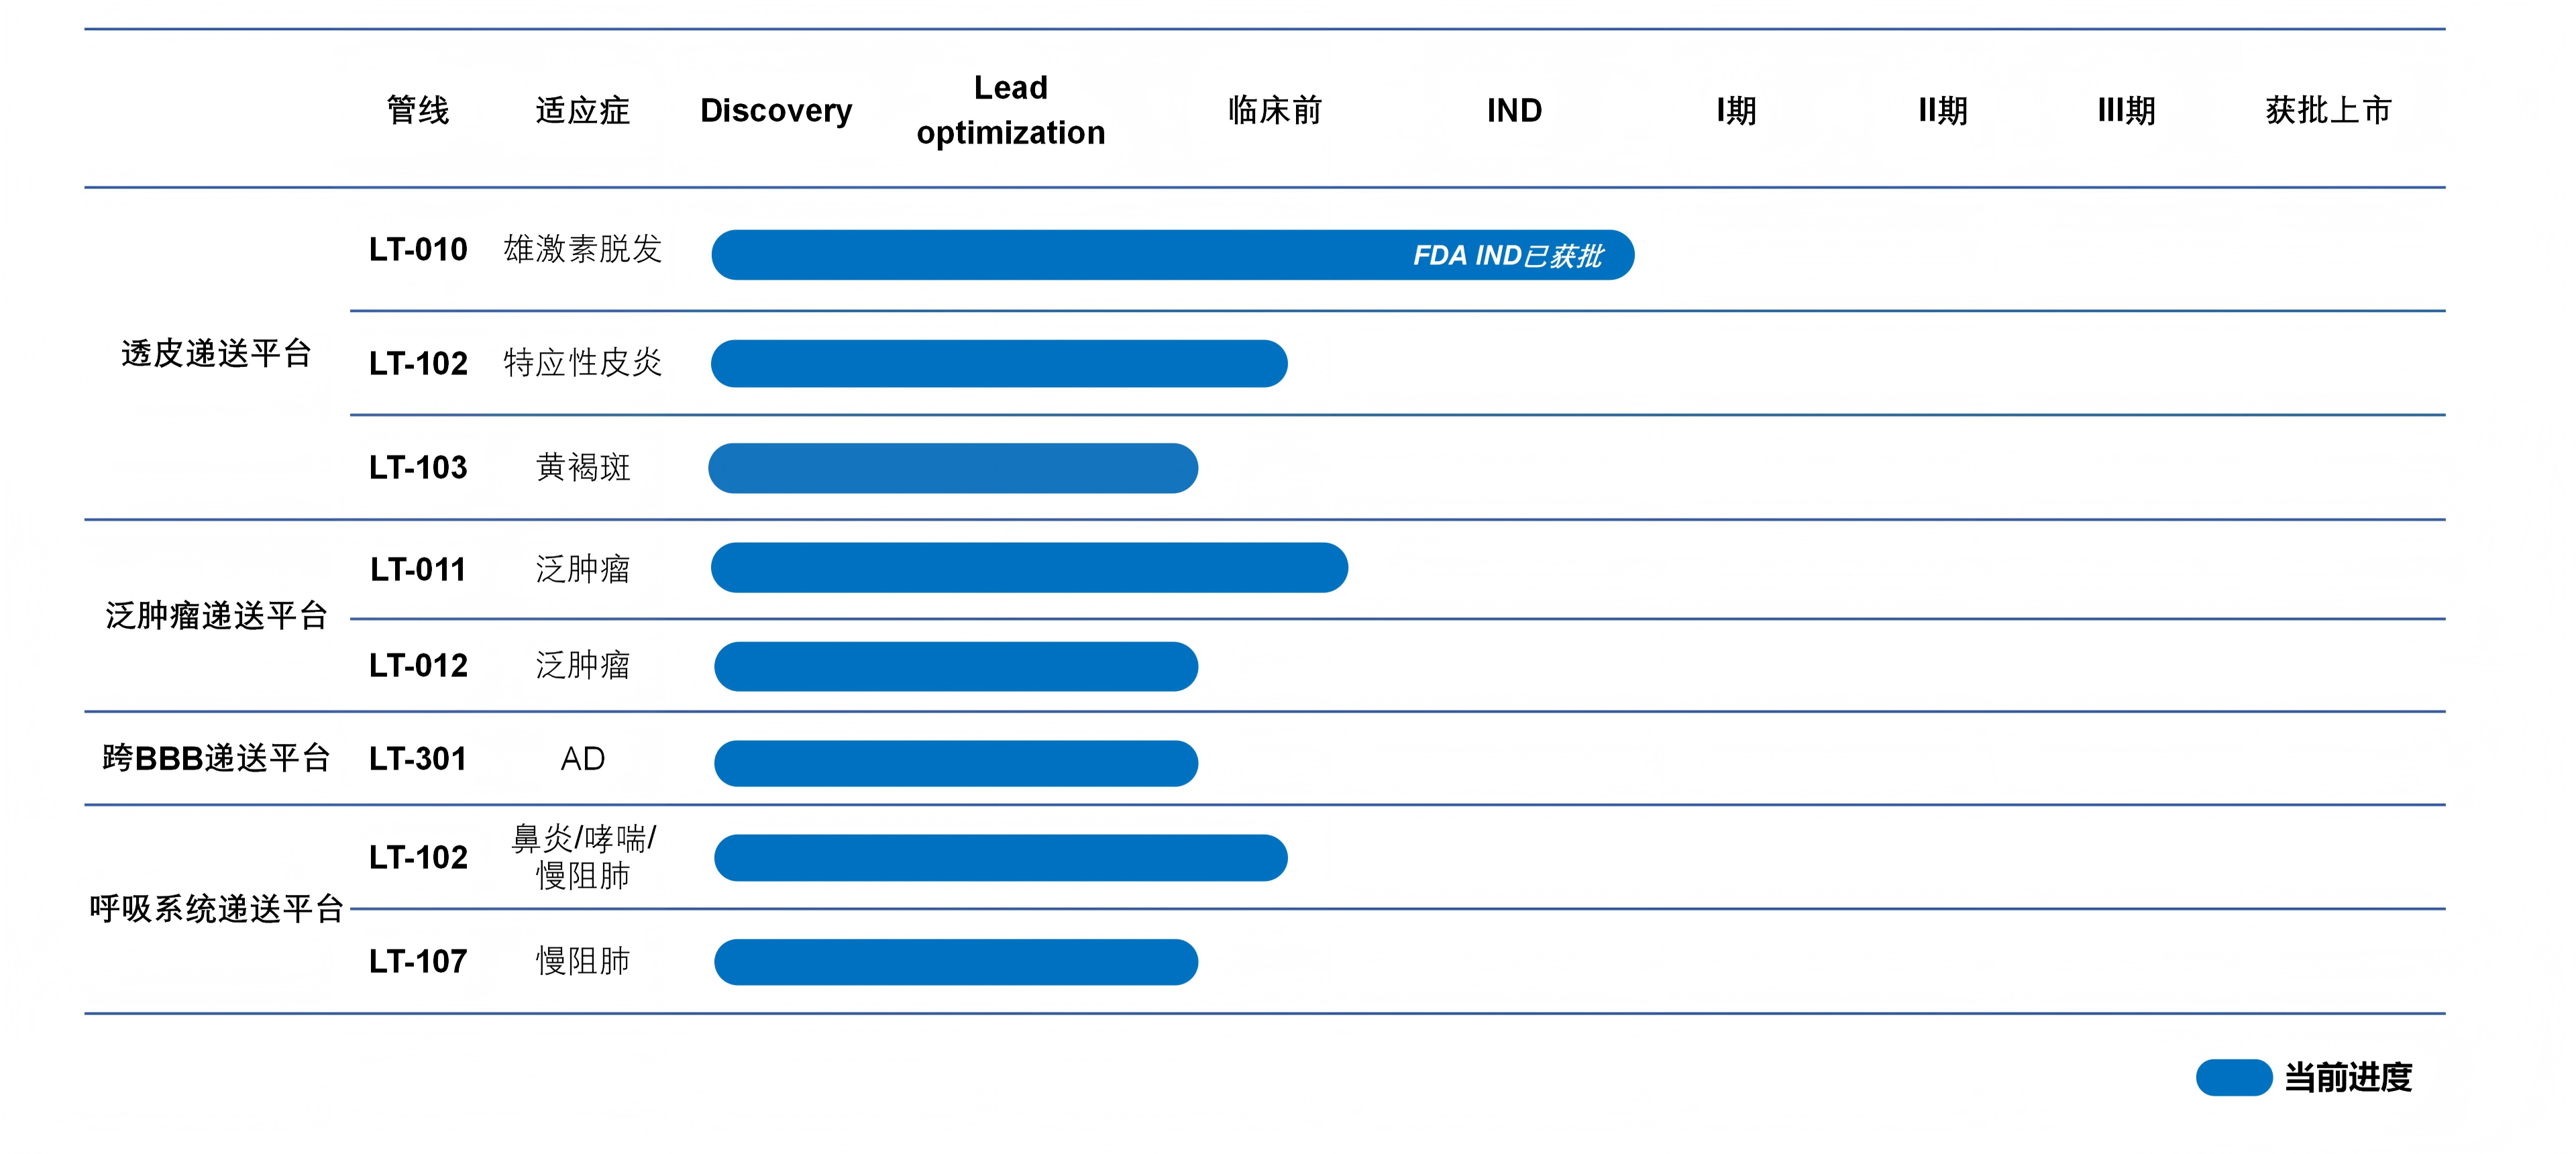Select 泛肿瘤 in the LT-011 row
The width and height of the screenshot is (2576, 1154).
[x=582, y=569]
